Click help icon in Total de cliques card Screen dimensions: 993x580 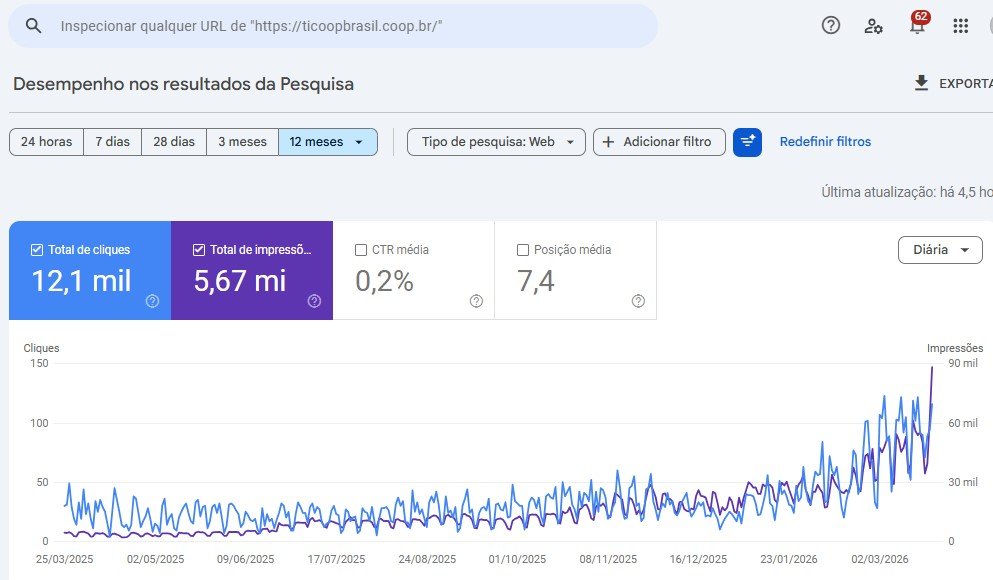152,301
